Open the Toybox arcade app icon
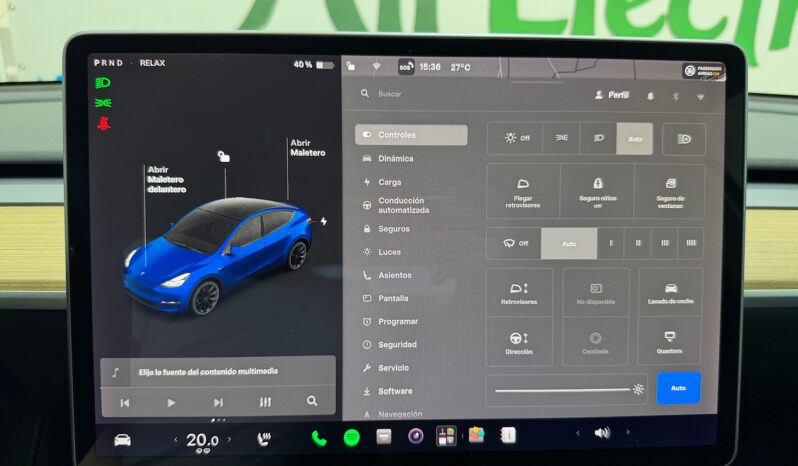 tap(476, 435)
